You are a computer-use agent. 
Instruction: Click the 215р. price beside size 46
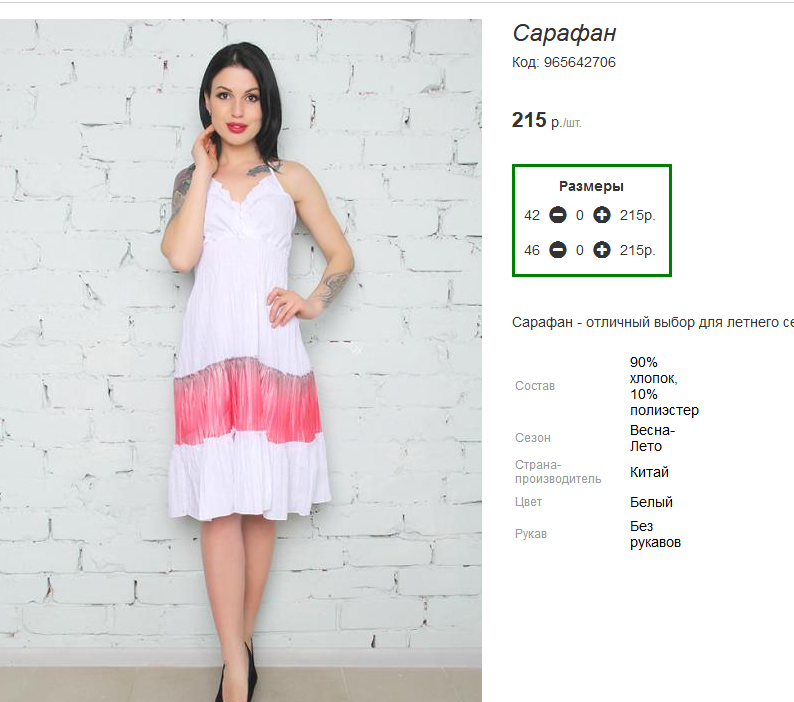point(637,250)
